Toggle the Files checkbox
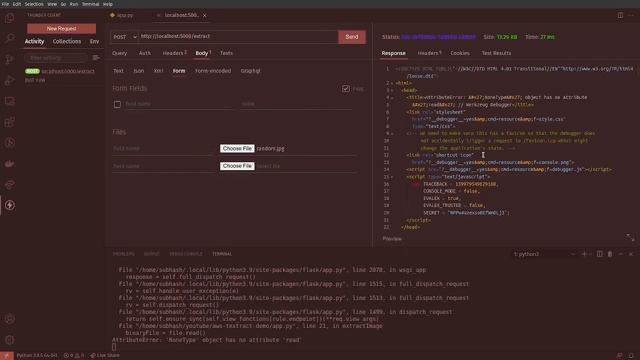640x360 pixels. coord(346,89)
